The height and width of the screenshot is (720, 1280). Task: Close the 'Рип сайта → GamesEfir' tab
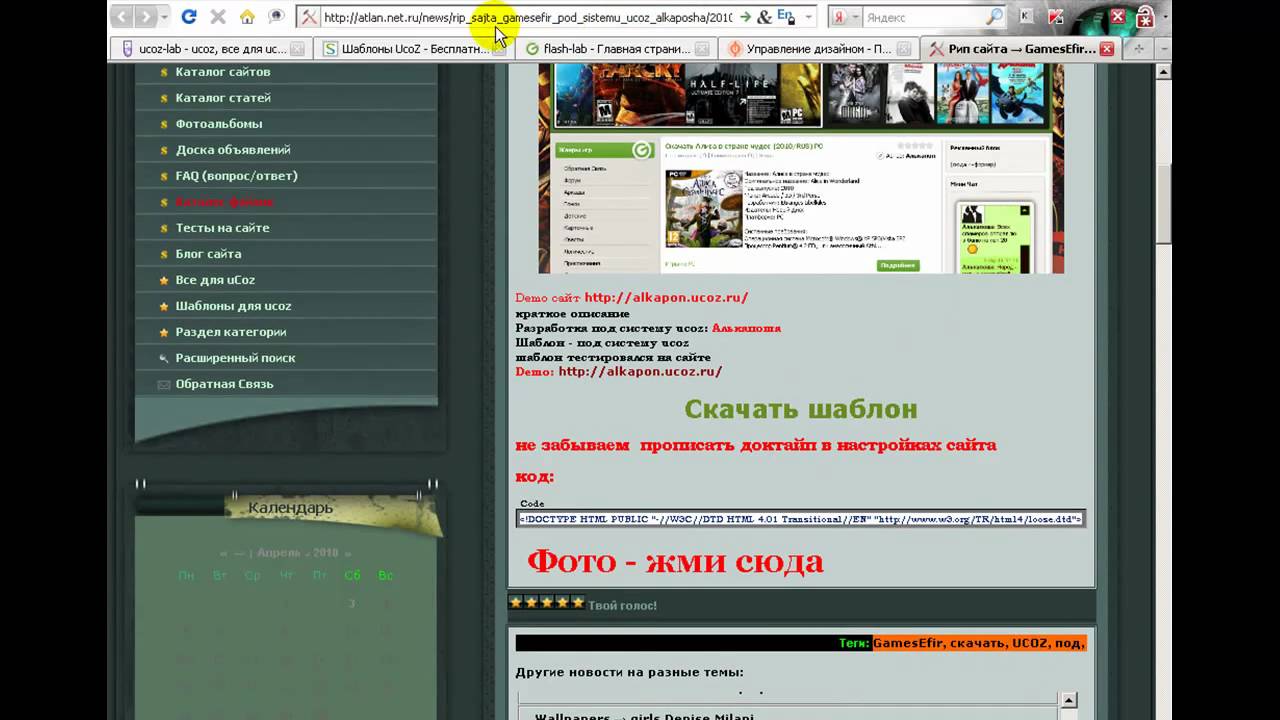click(1107, 48)
